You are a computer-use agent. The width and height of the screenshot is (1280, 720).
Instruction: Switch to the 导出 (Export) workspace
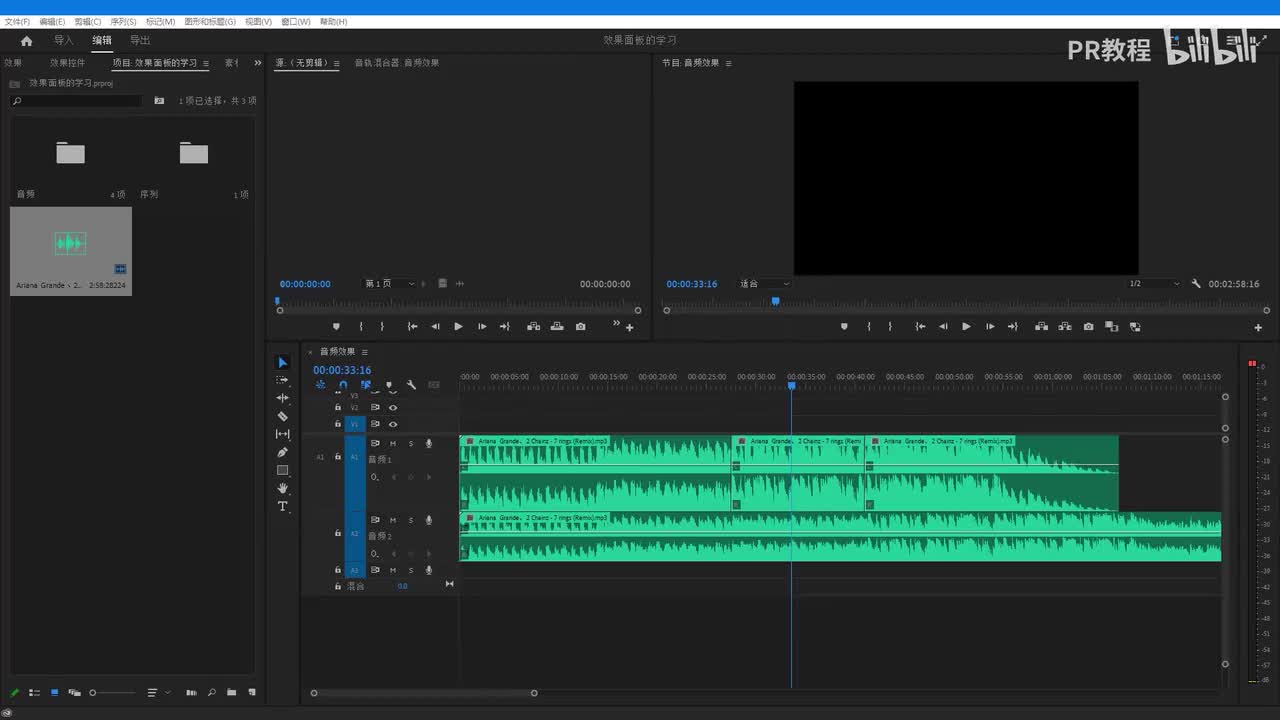click(x=140, y=41)
